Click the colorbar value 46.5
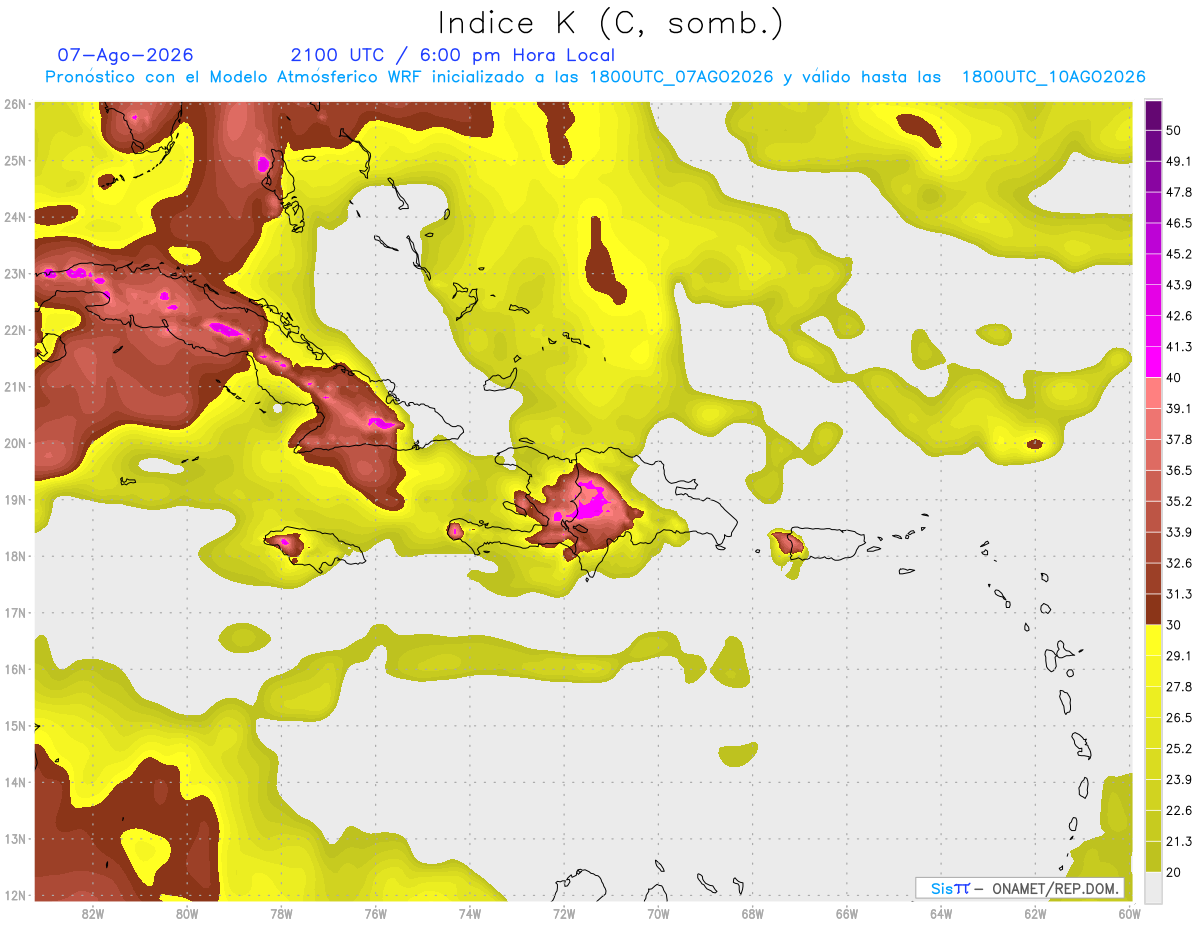 coord(1178,223)
